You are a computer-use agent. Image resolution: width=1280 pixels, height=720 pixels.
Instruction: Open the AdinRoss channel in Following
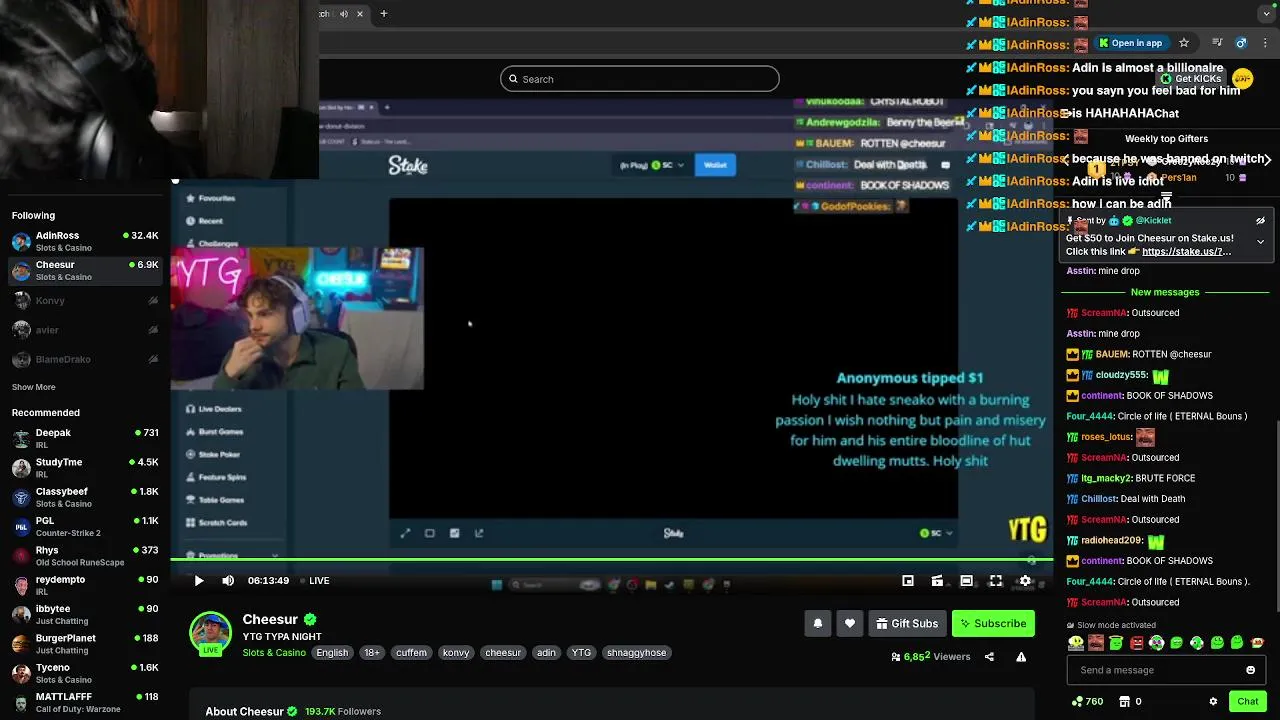pos(85,241)
